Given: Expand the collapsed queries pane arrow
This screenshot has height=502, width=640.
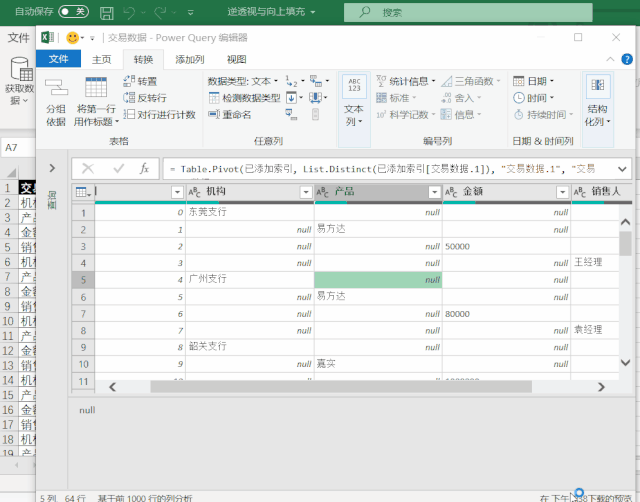Looking at the screenshot, I should pyautogui.click(x=52, y=168).
